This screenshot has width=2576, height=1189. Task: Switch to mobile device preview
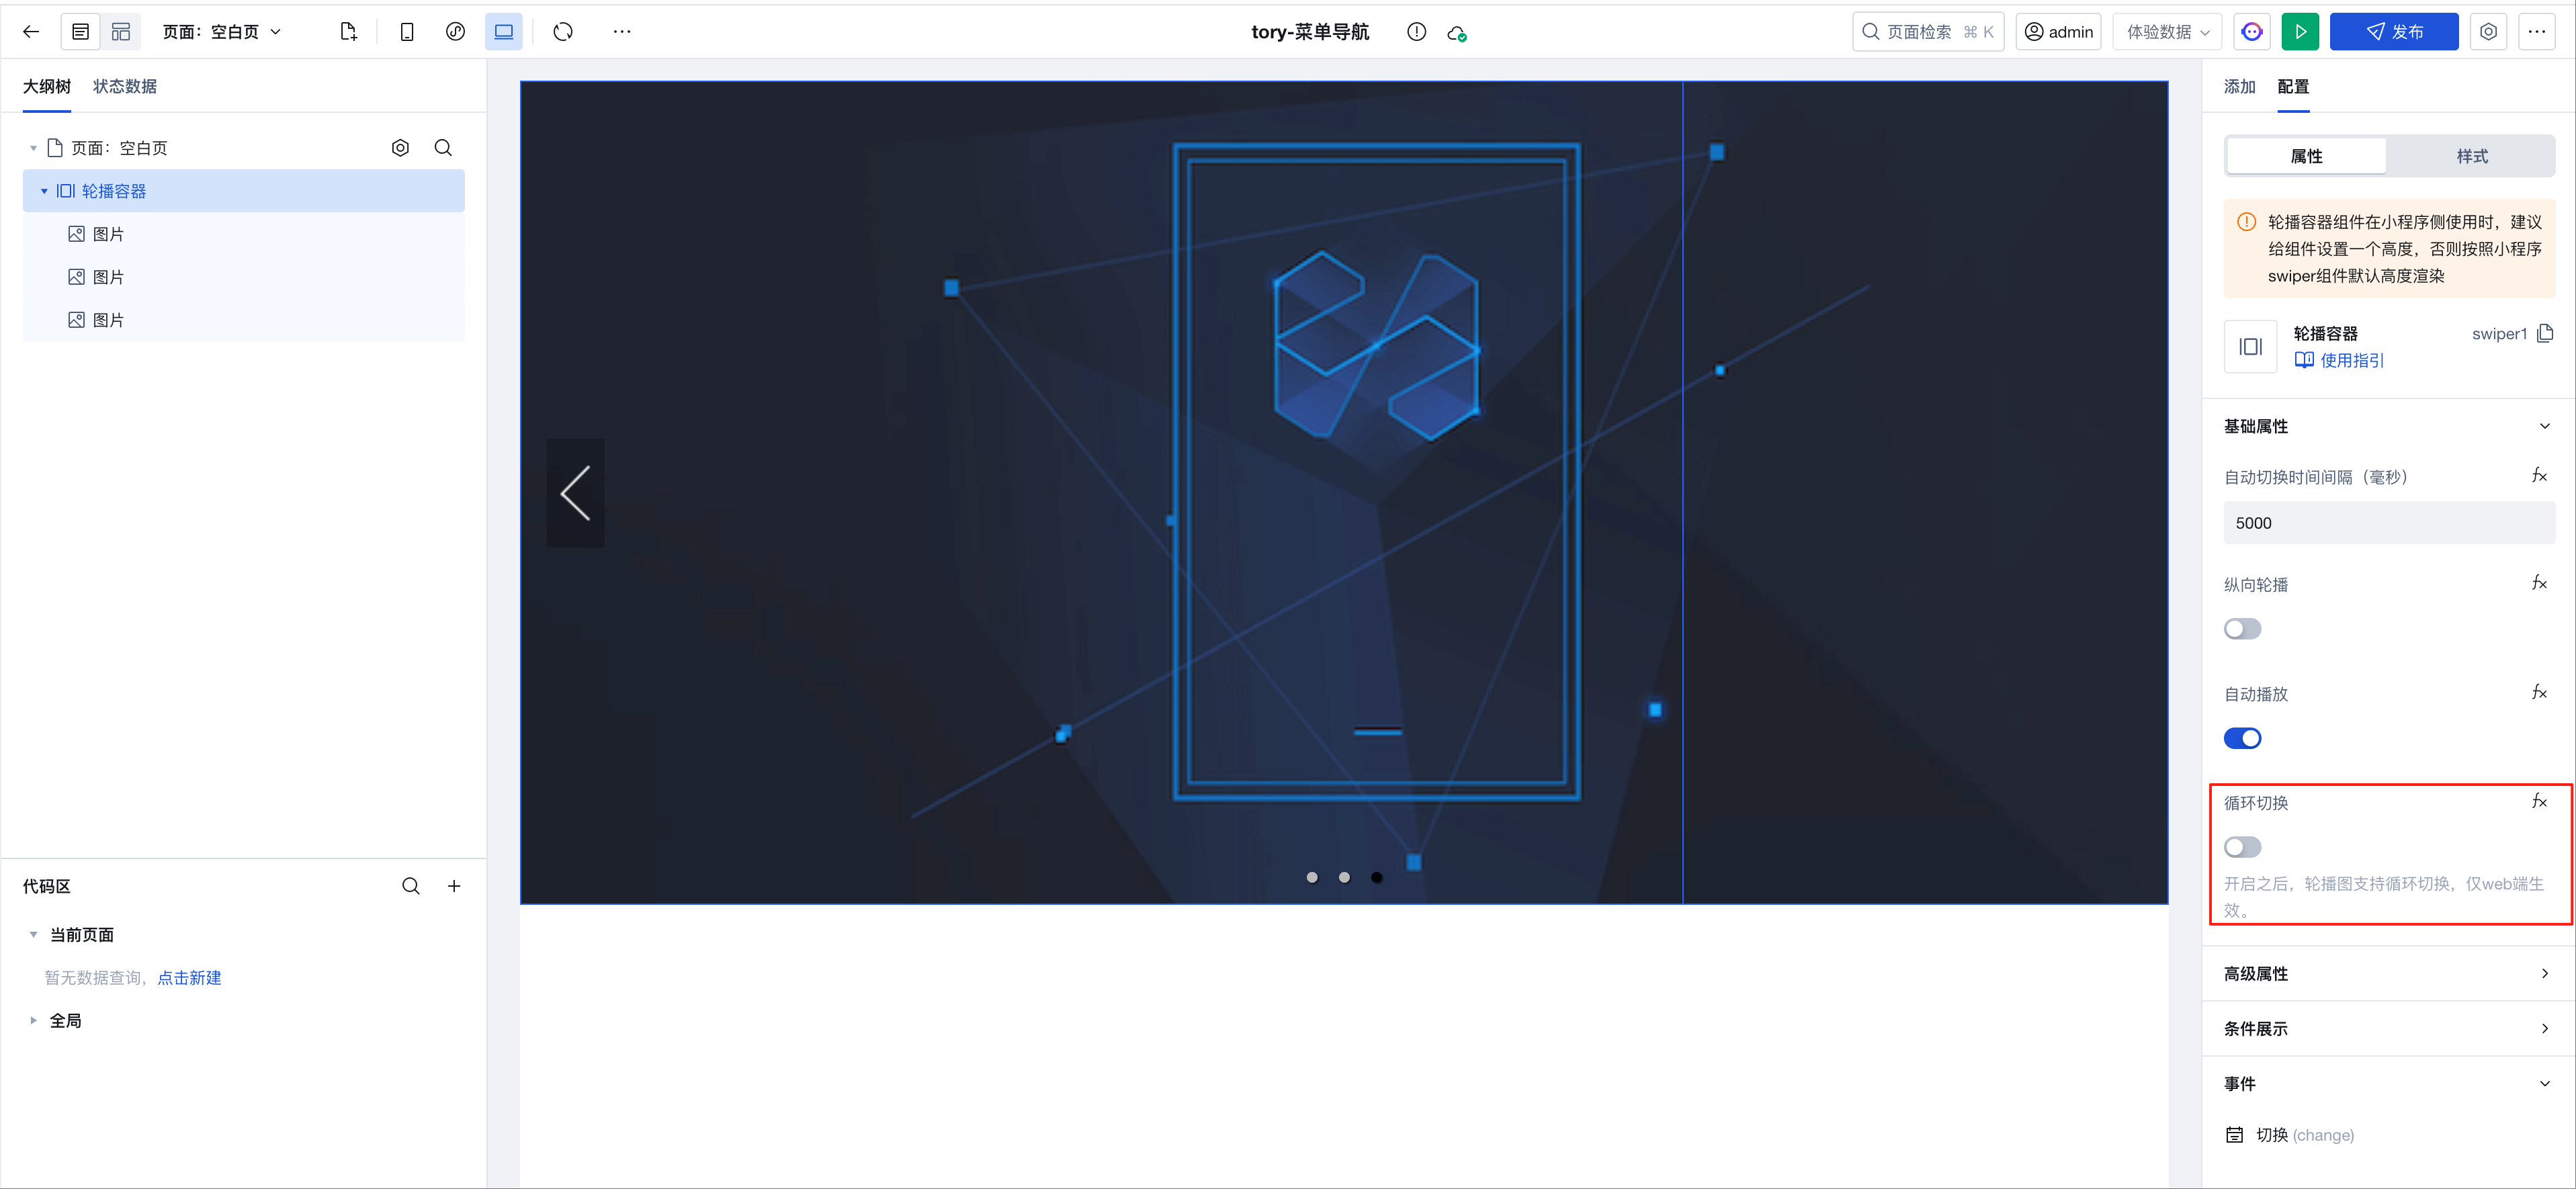click(x=407, y=32)
